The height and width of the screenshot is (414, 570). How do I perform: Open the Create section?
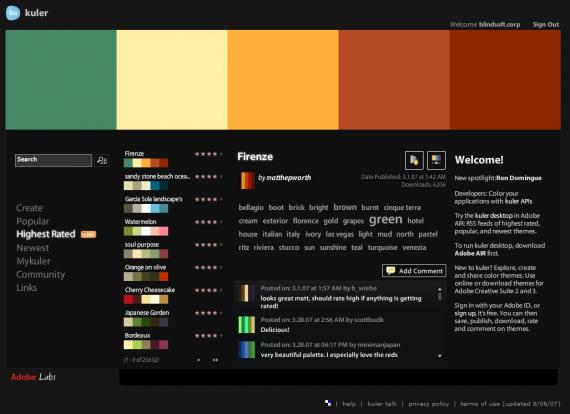point(29,208)
